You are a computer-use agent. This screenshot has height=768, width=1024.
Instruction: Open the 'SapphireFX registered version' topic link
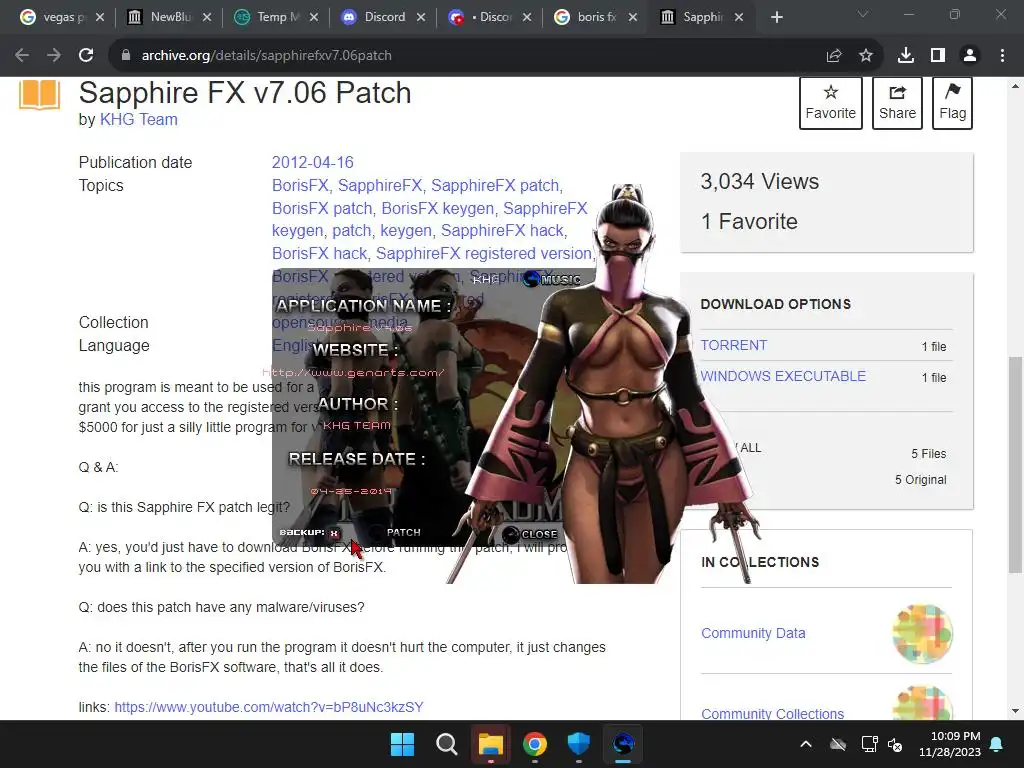click(x=483, y=253)
